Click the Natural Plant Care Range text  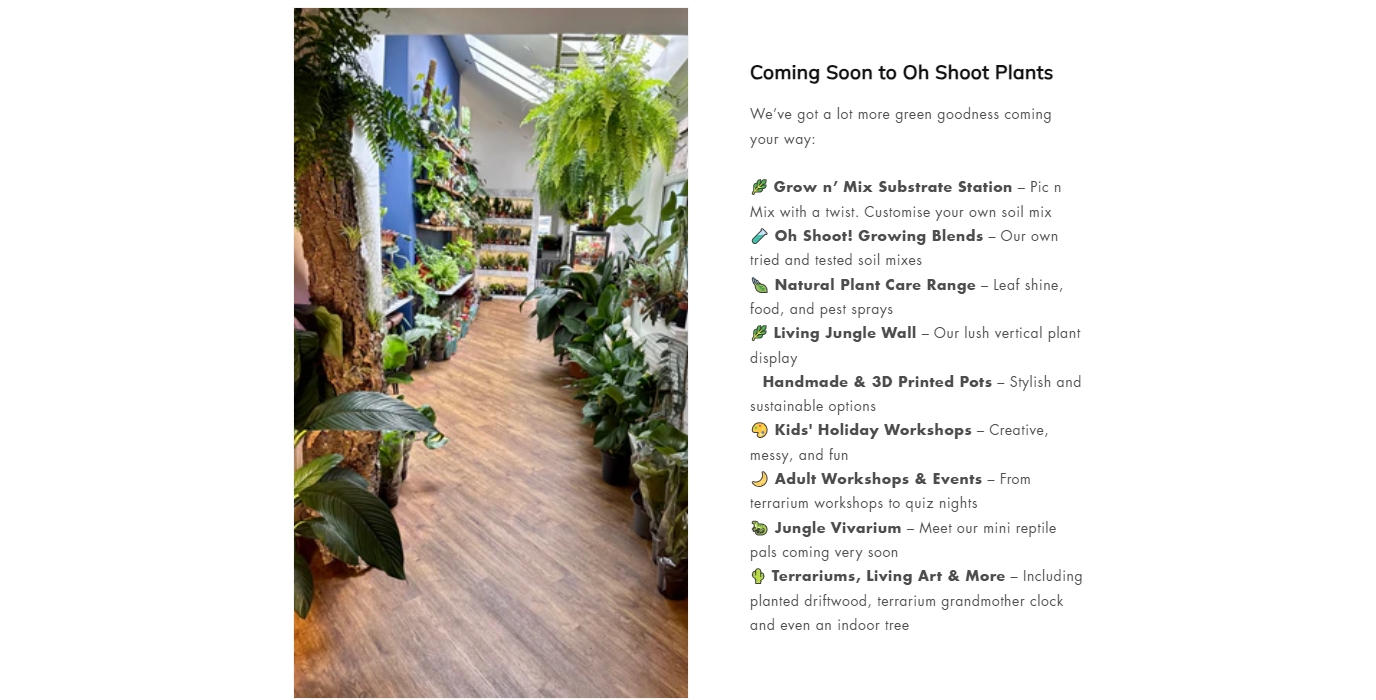click(x=874, y=285)
